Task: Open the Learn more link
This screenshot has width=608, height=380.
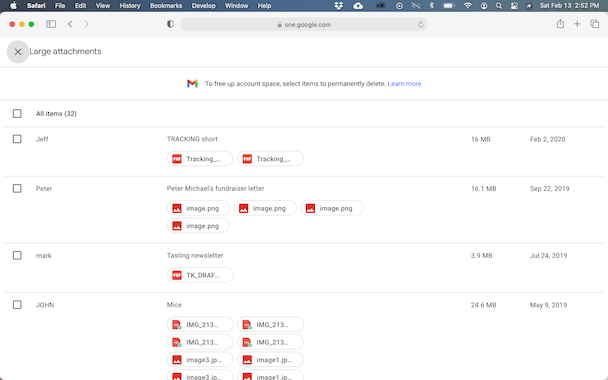Action: (x=404, y=84)
